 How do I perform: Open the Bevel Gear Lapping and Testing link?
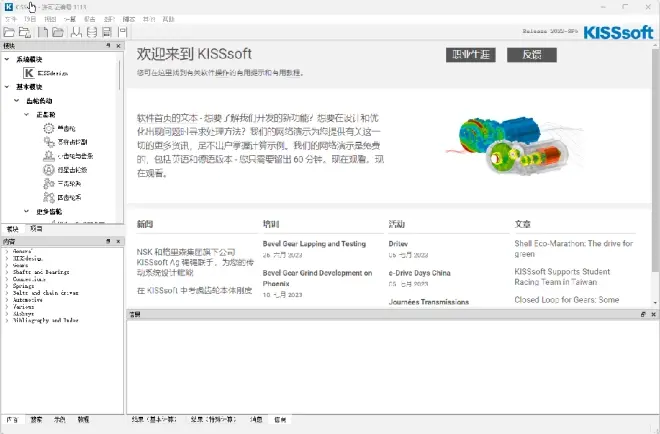coord(313,243)
